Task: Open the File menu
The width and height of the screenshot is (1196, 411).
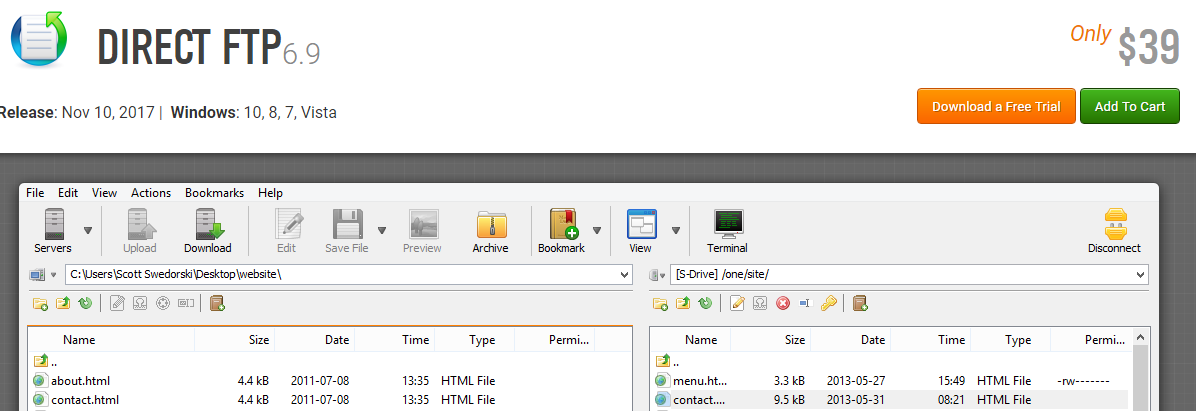Action: point(35,193)
